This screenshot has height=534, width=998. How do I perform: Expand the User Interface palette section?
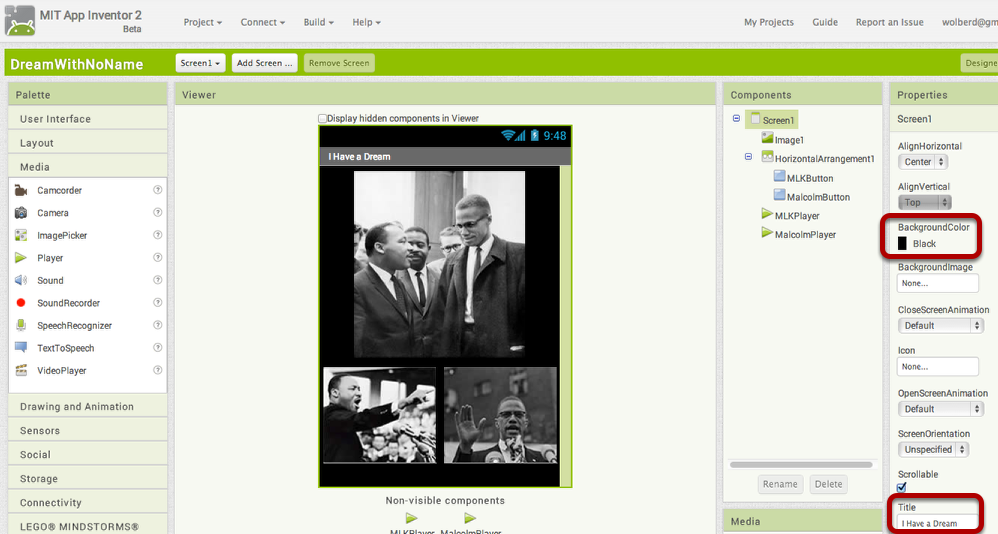(88, 119)
